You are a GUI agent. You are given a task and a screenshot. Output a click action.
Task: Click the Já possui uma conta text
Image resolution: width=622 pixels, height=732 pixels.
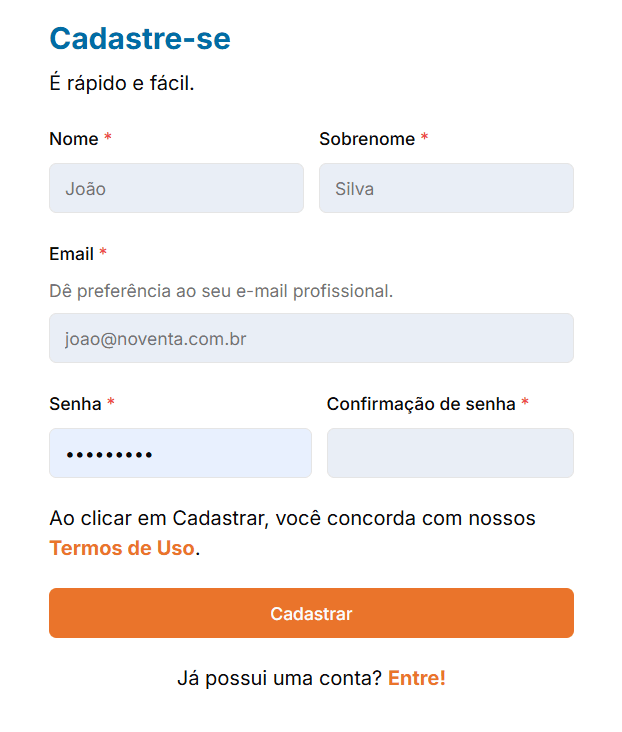pyautogui.click(x=280, y=678)
